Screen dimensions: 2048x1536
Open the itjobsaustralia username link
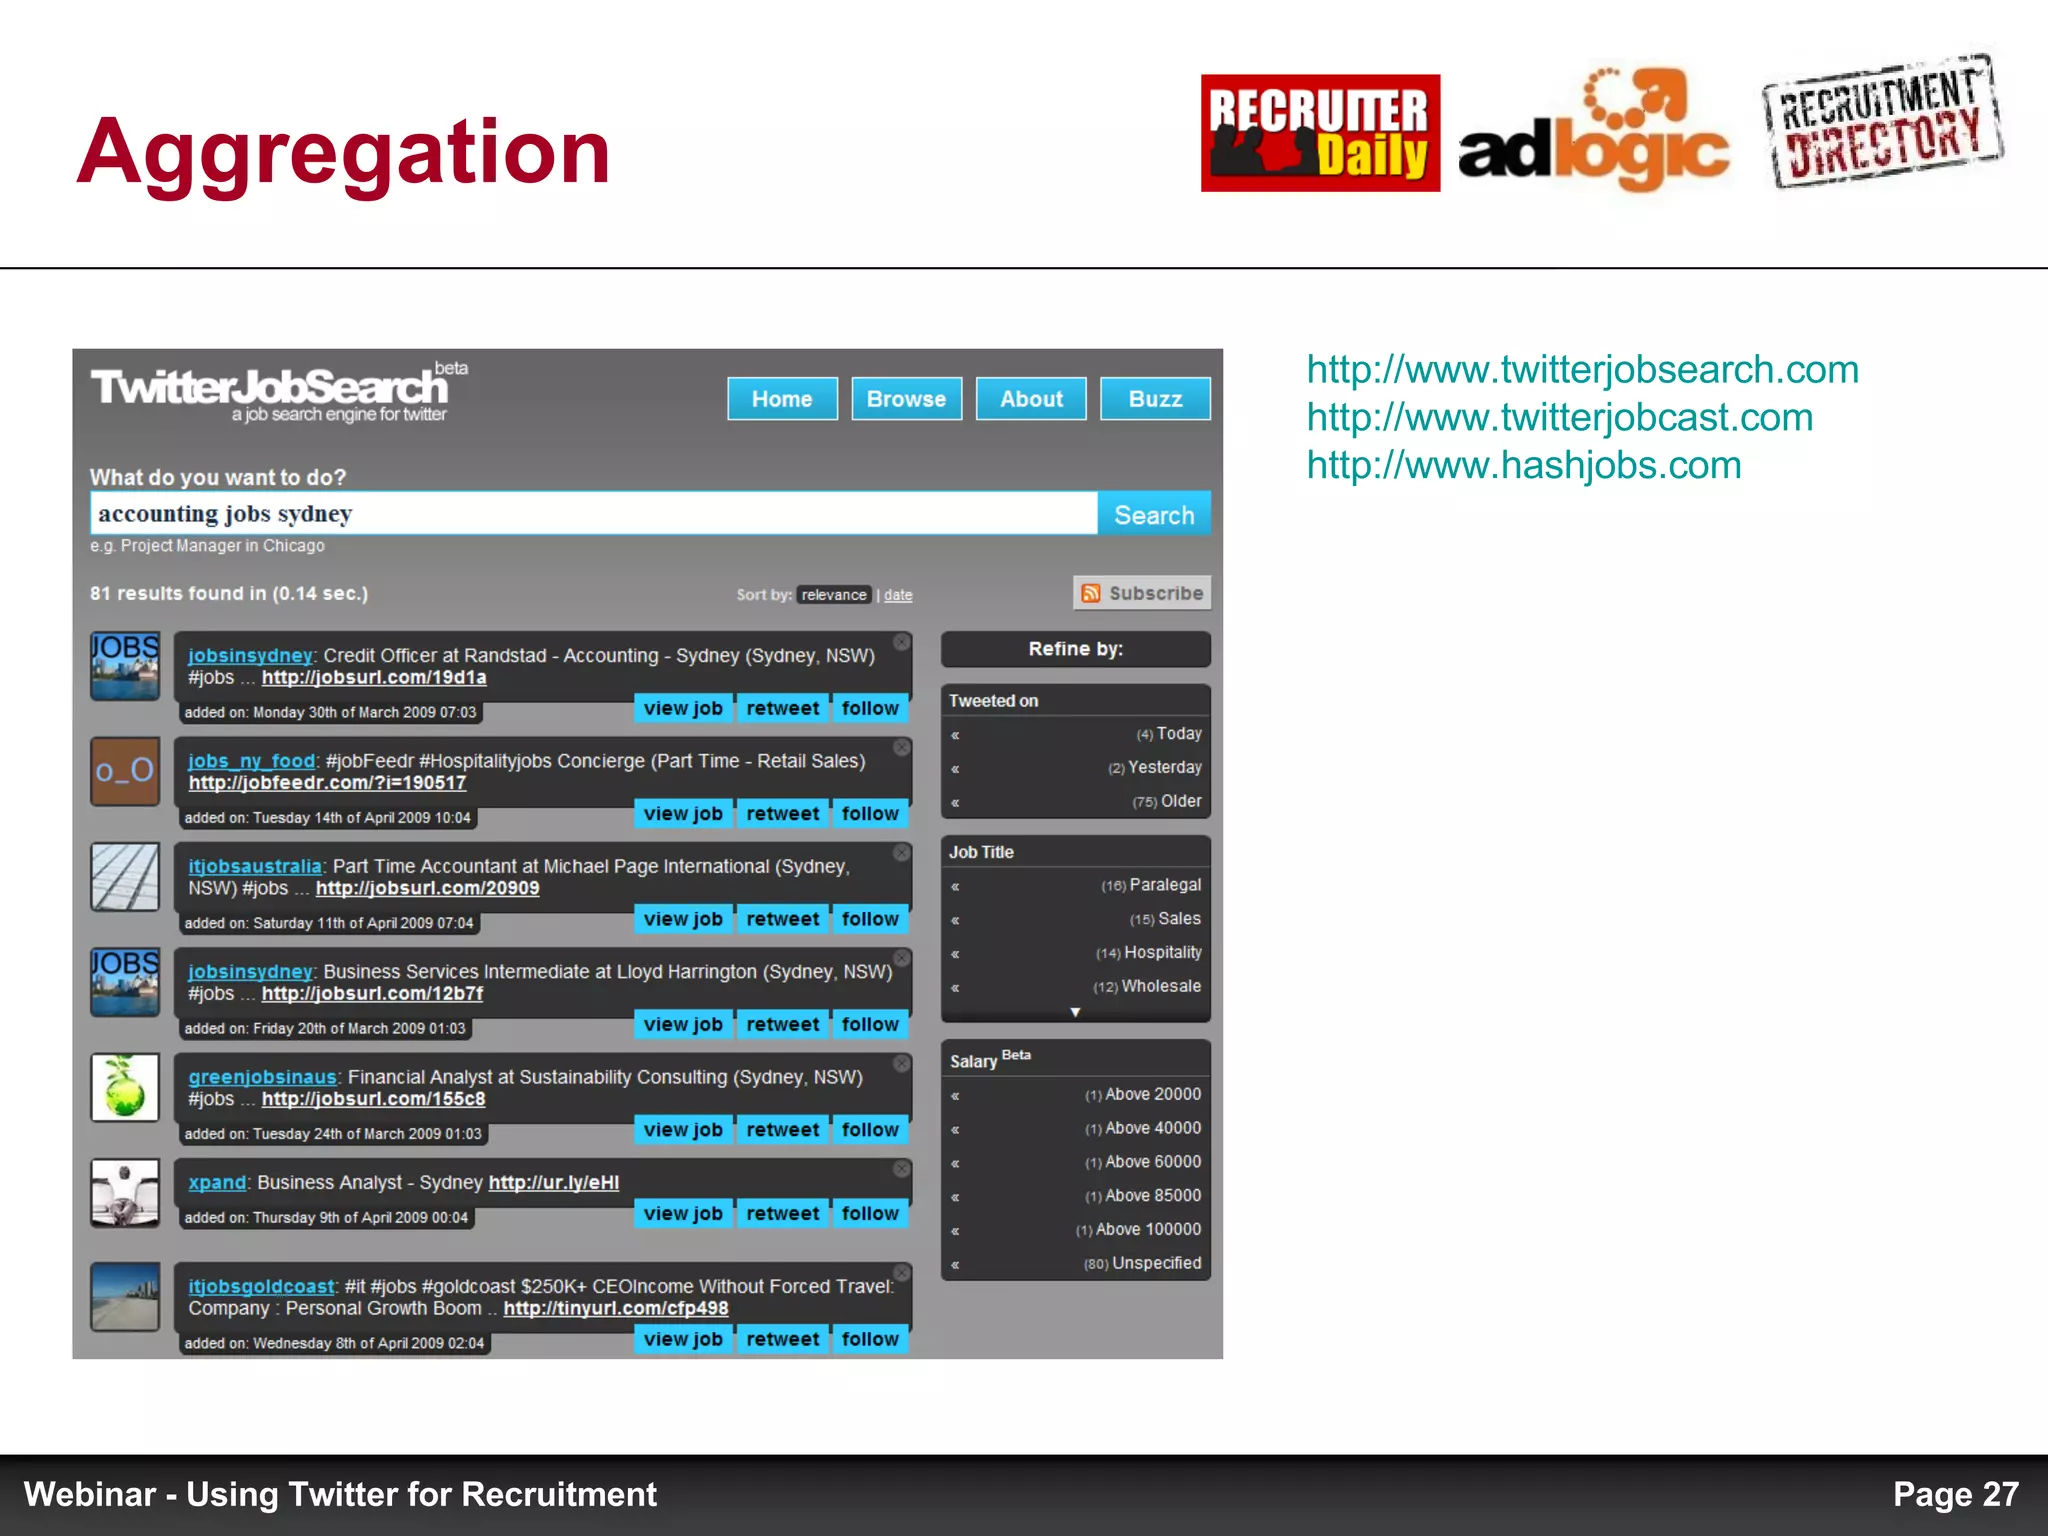click(x=255, y=866)
